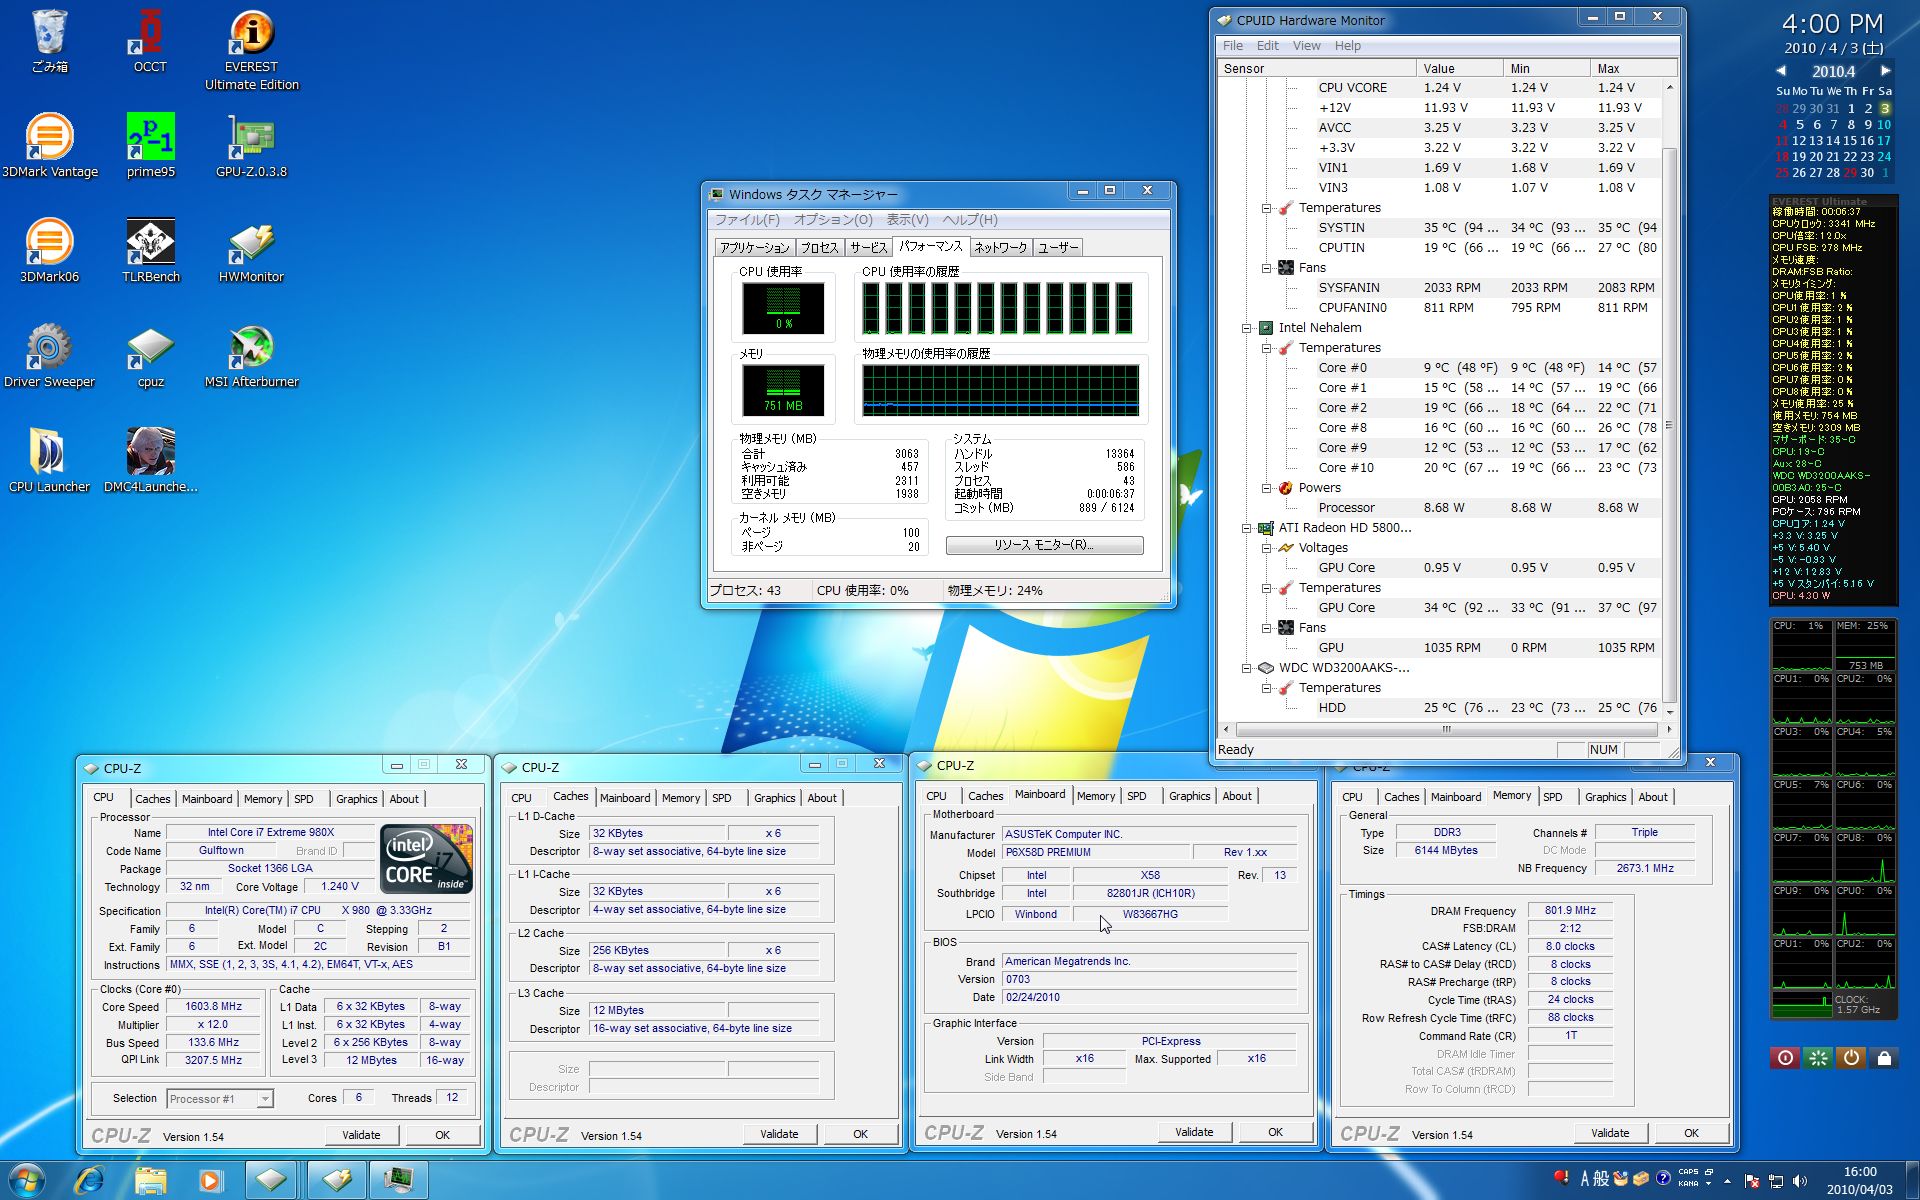Viewport: 1920px width, 1200px height.
Task: Open File menu in HWMonitor
Action: [x=1233, y=46]
